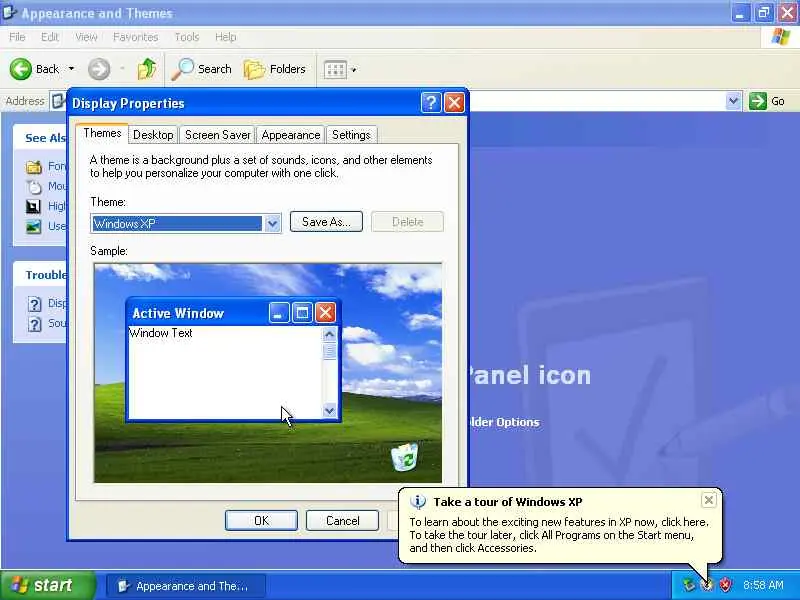Image resolution: width=800 pixels, height=600 pixels.
Task: Click the Mouse Pointers icon in See Also
Action: (34, 187)
